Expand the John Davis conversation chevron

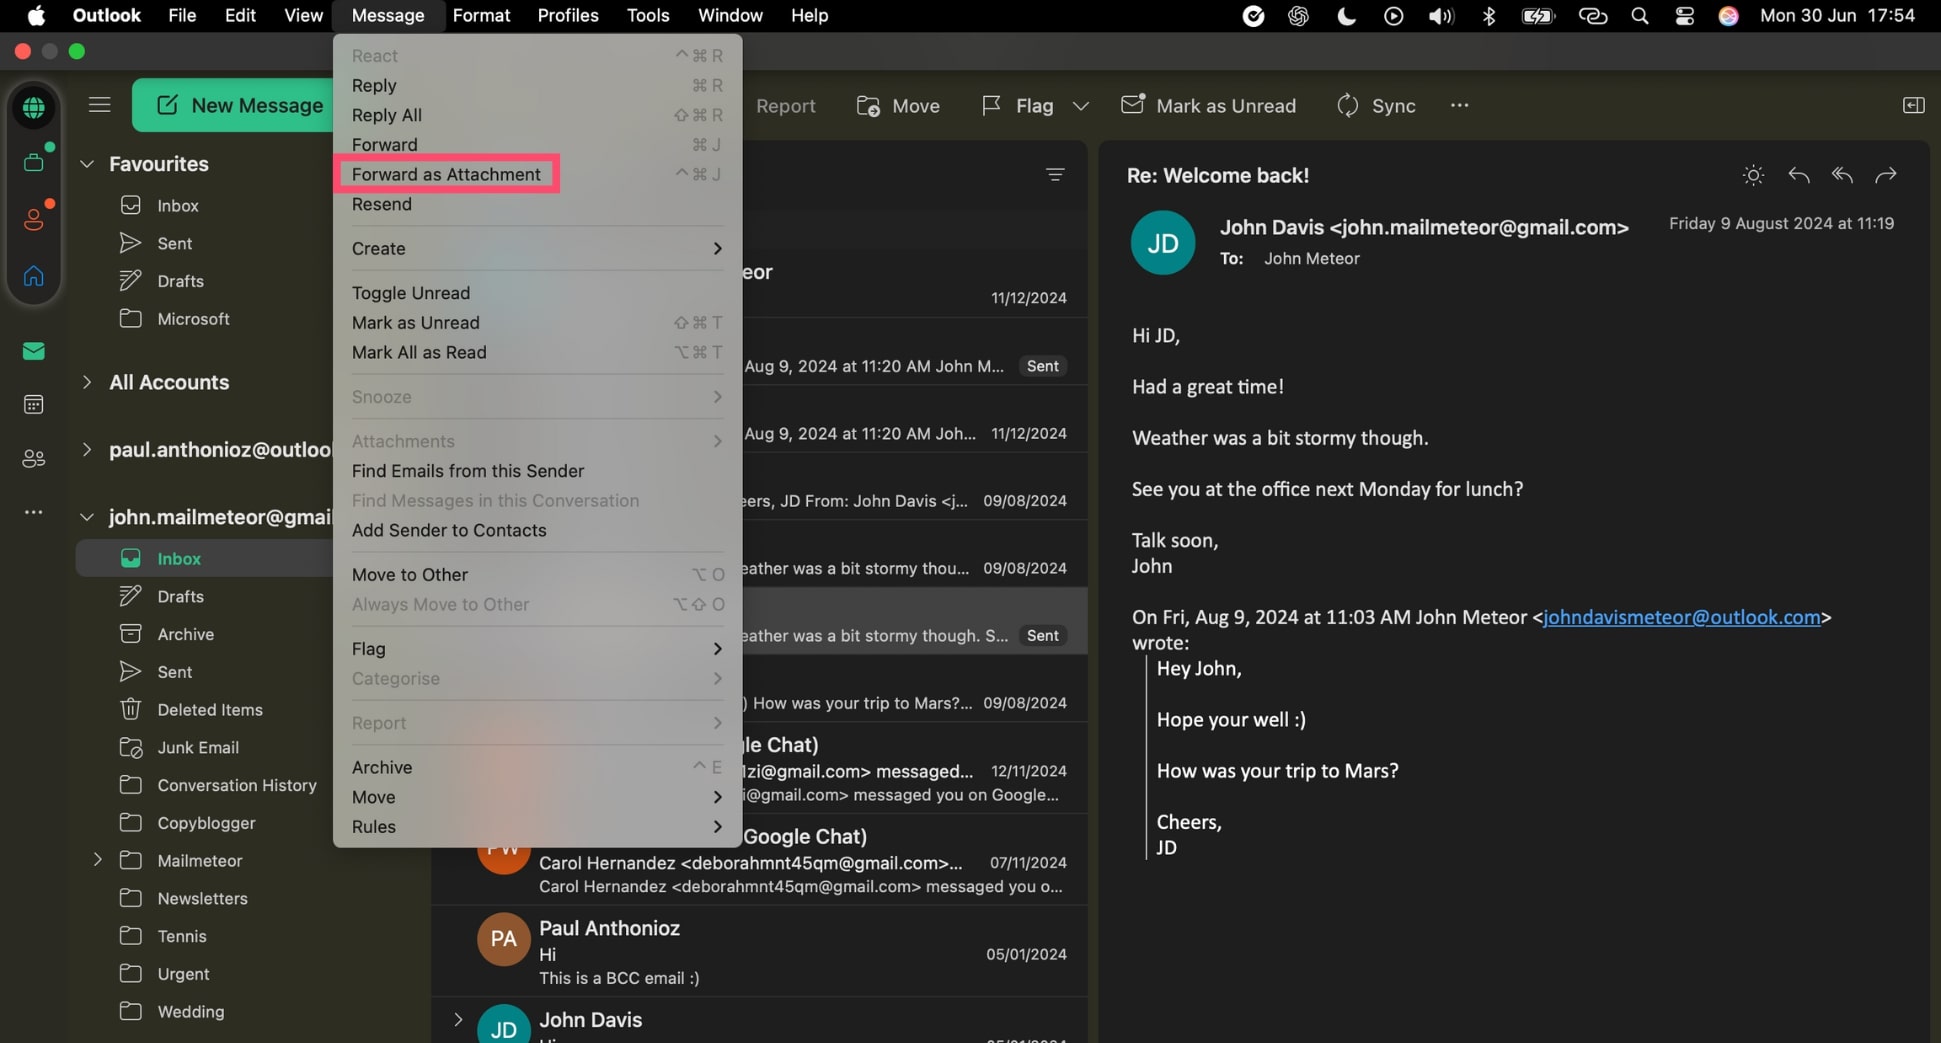458,1020
